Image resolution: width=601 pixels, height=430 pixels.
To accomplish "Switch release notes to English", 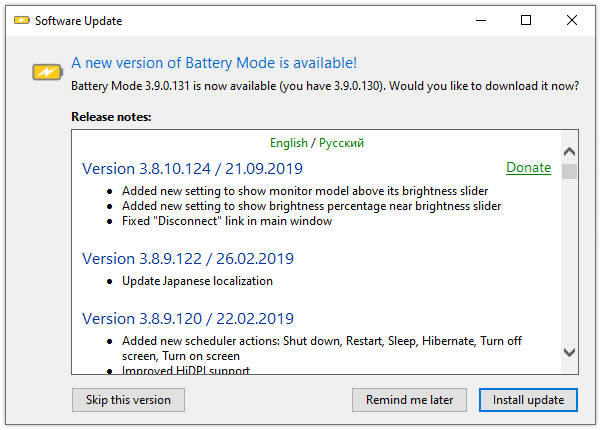I will 289,143.
